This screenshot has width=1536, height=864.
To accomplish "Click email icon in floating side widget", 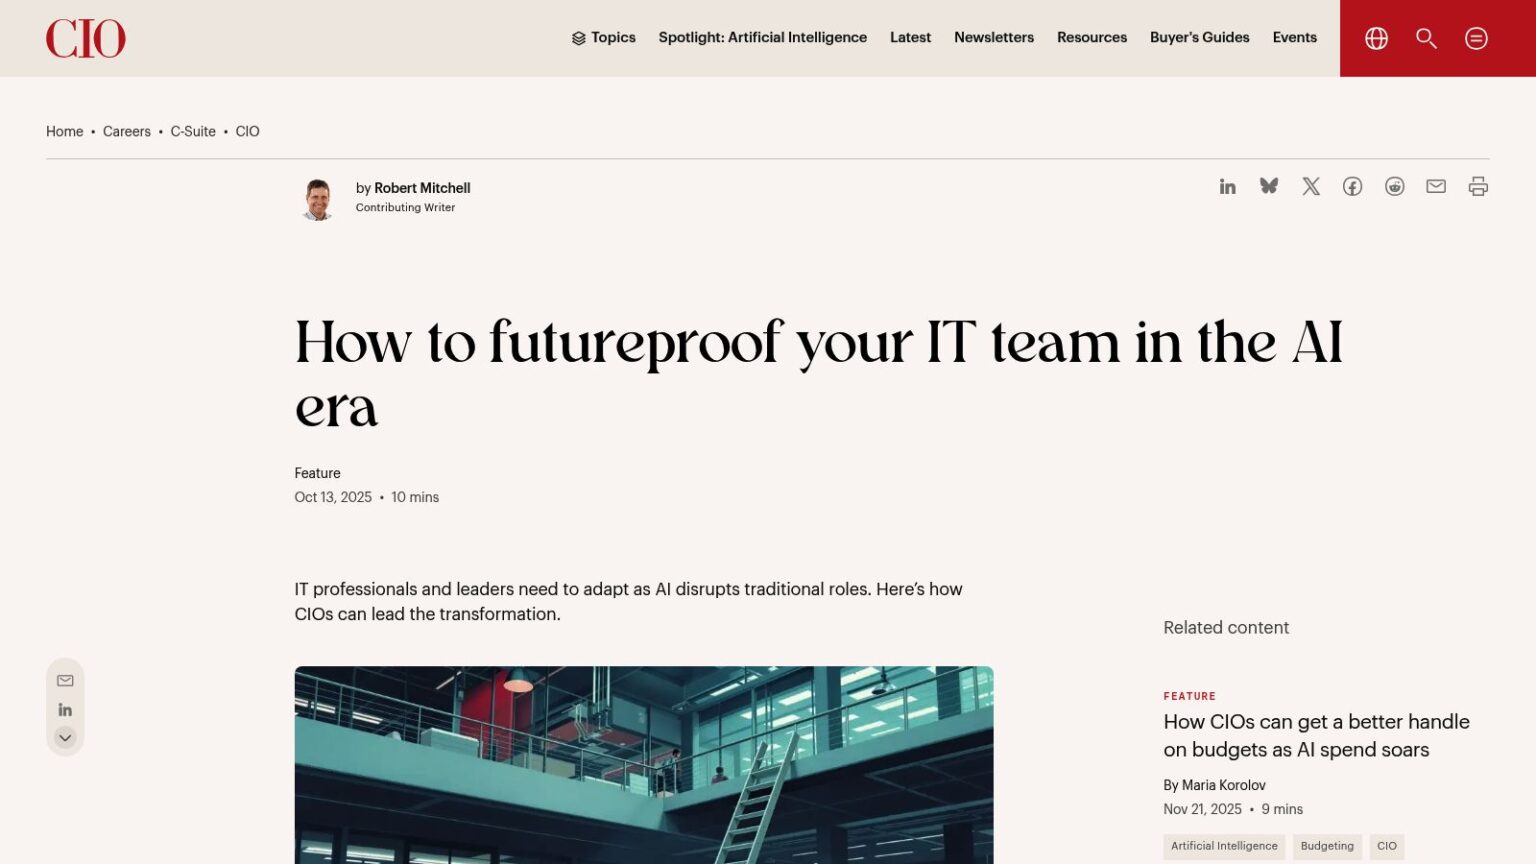I will click(x=65, y=681).
